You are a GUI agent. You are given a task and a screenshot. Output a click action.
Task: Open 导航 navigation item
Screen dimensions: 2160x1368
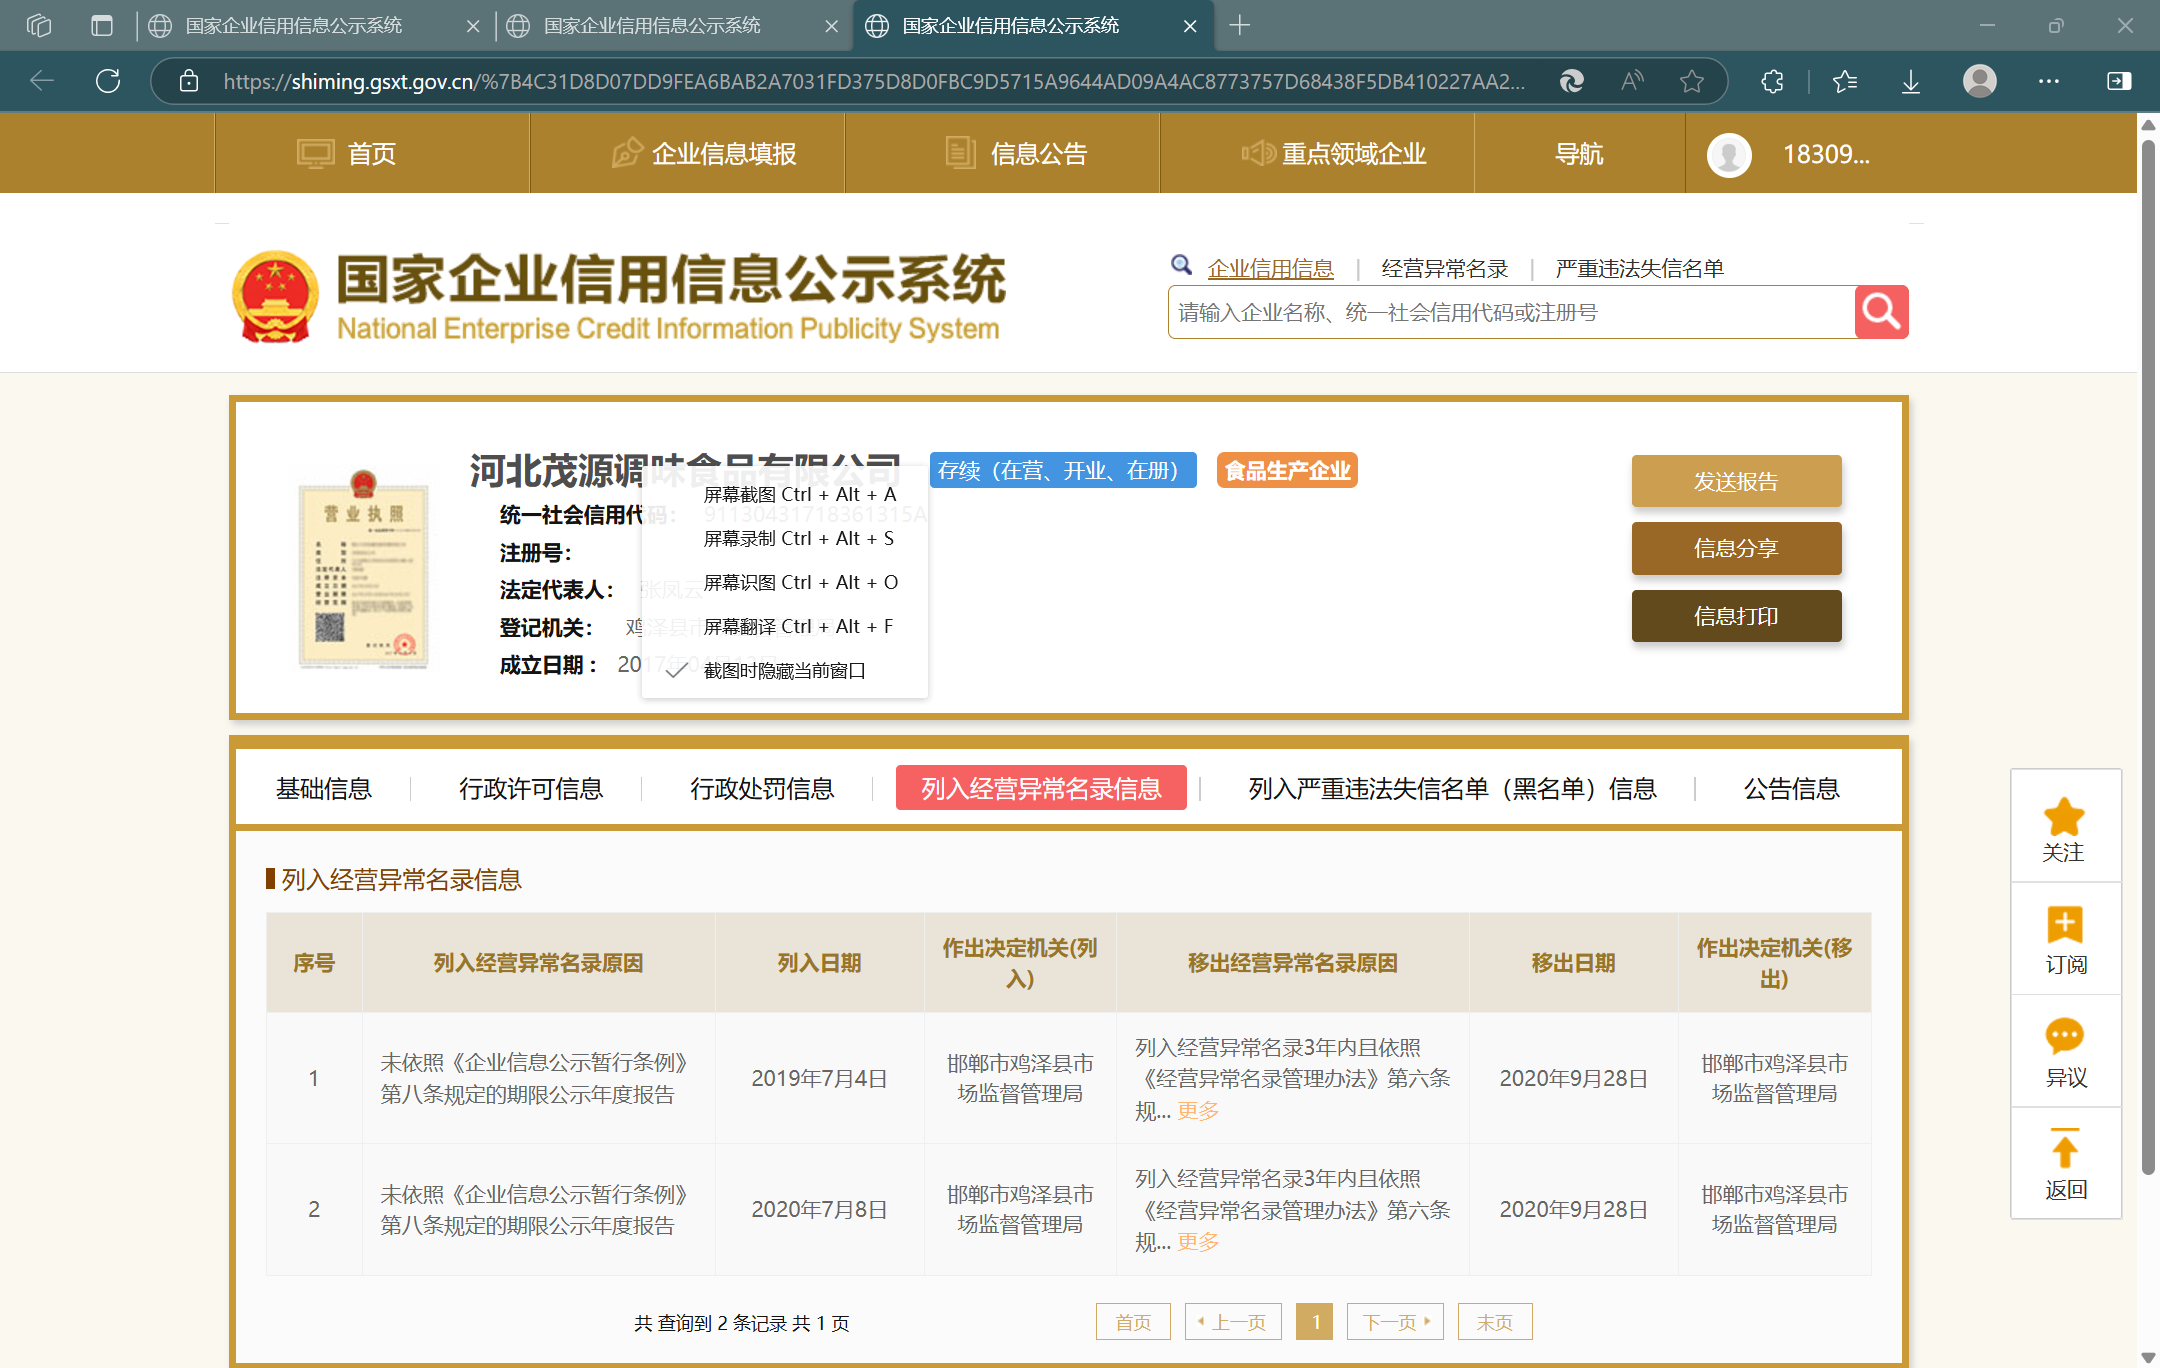[x=1580, y=153]
